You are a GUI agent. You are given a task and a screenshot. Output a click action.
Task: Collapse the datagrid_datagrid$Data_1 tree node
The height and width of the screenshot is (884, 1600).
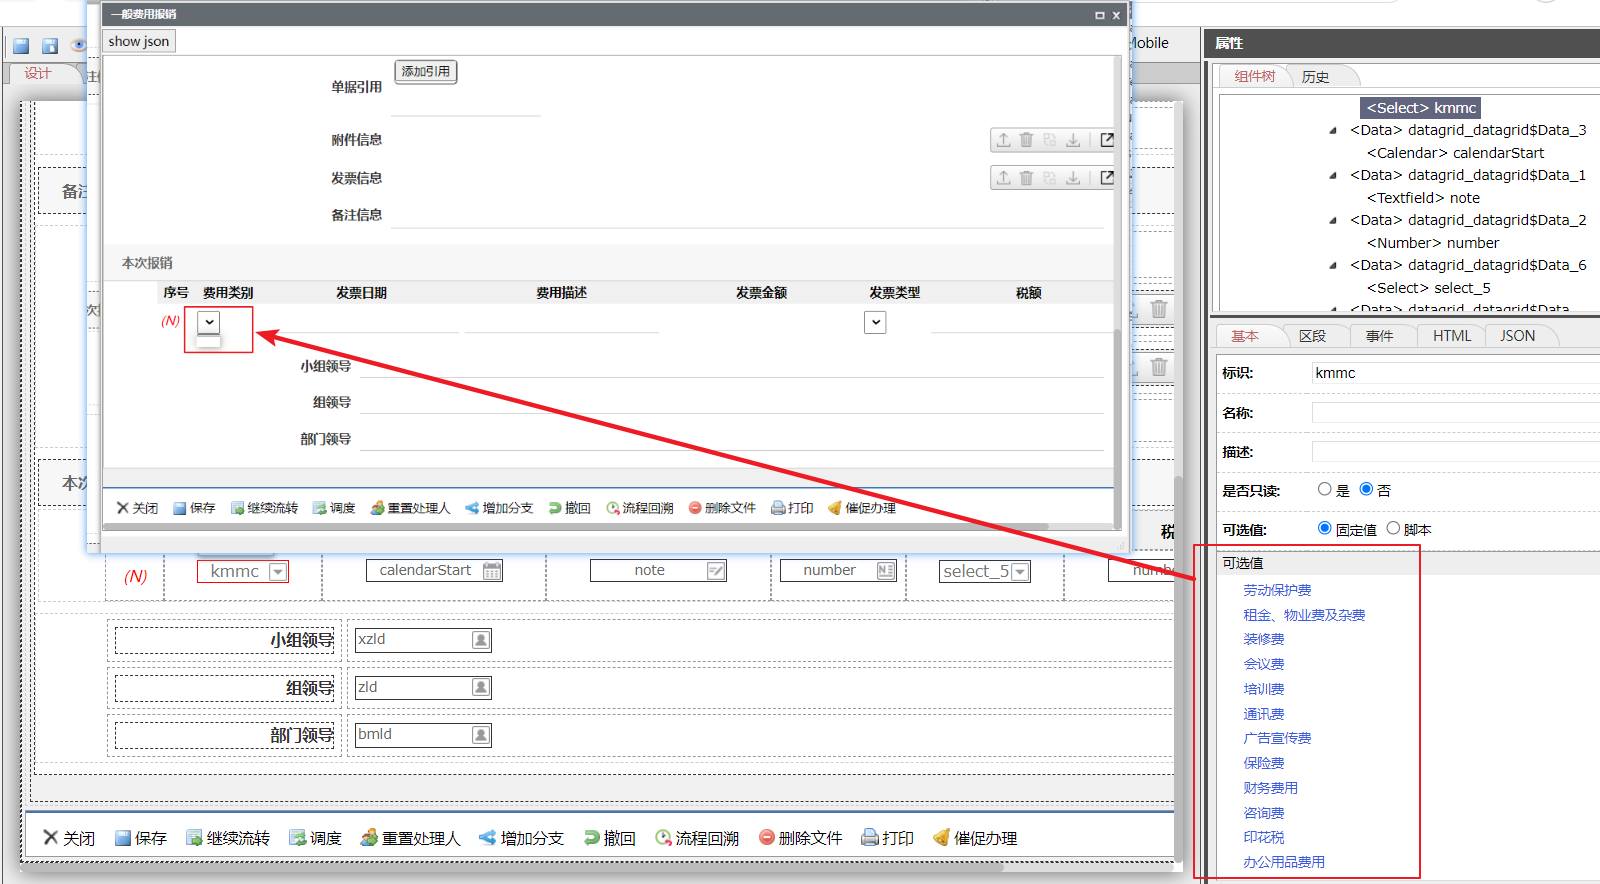click(x=1333, y=175)
